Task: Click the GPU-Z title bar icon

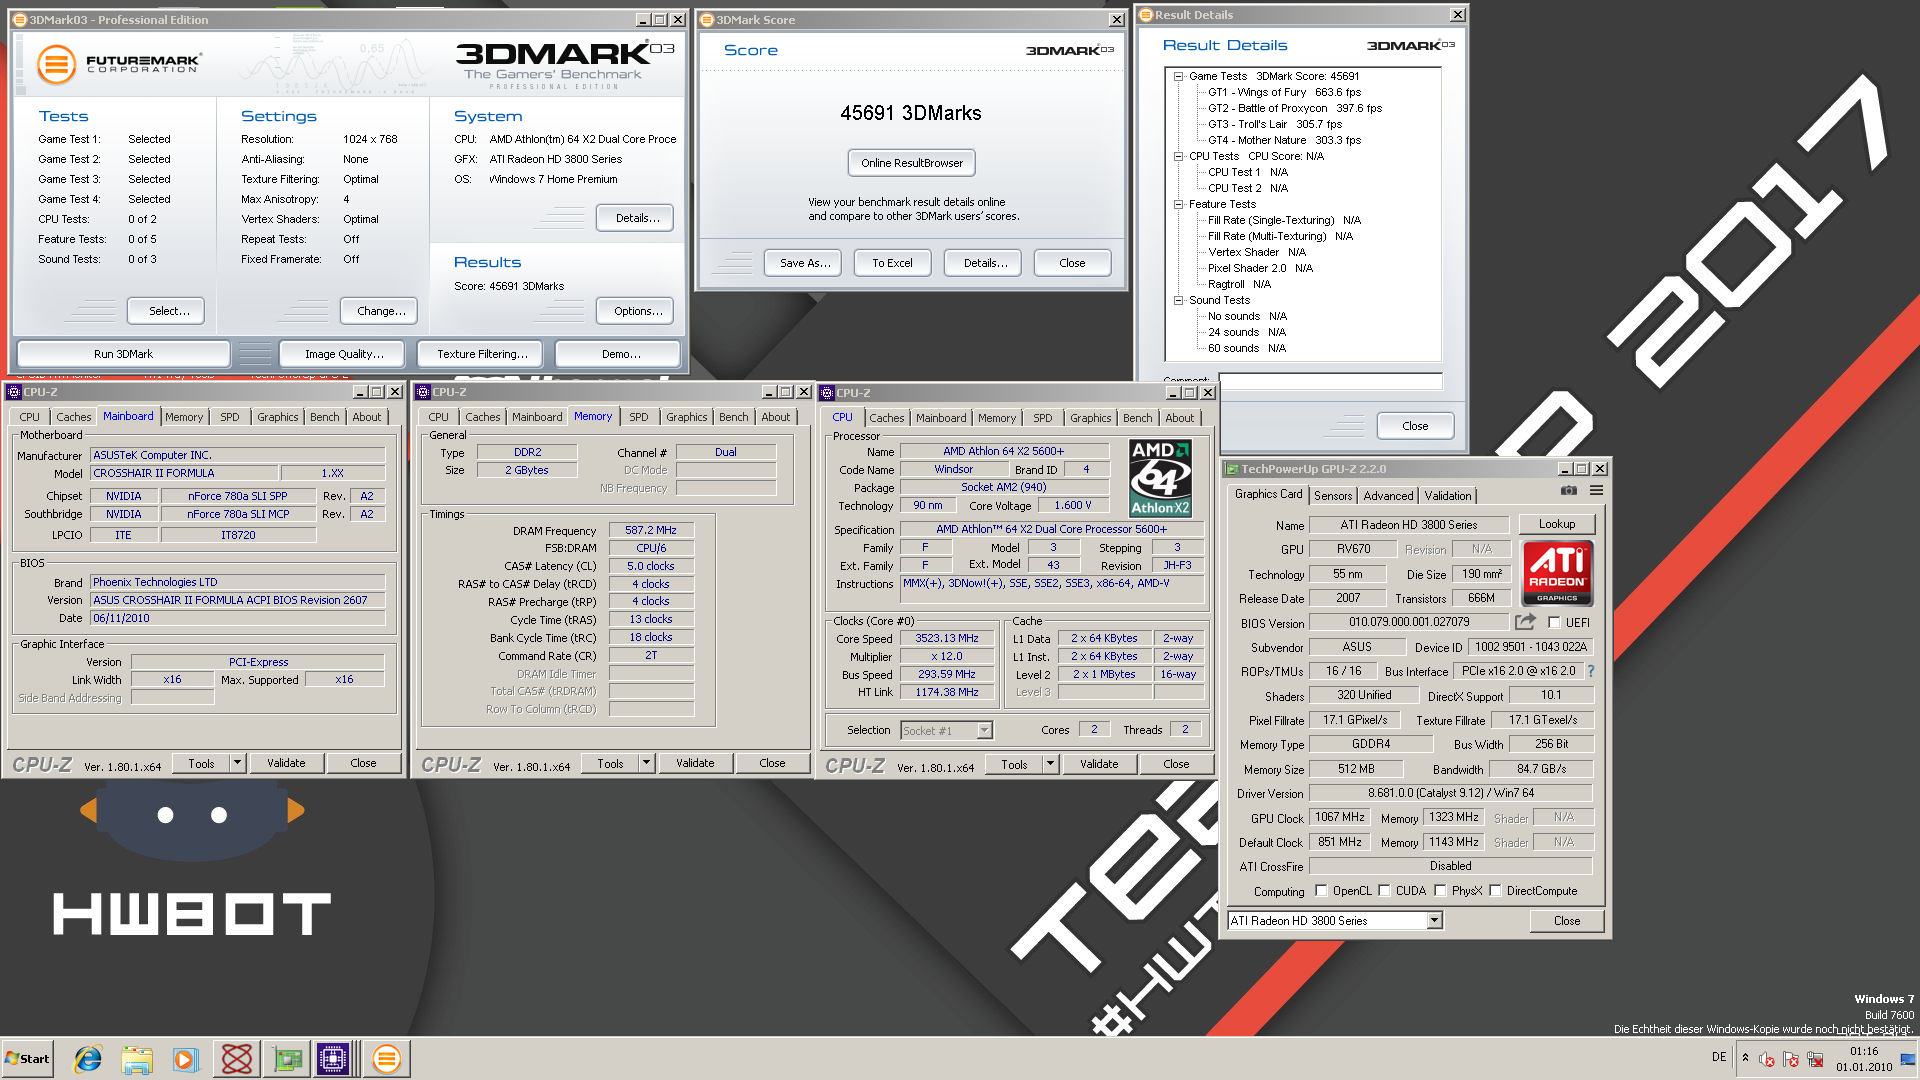Action: pos(1232,469)
